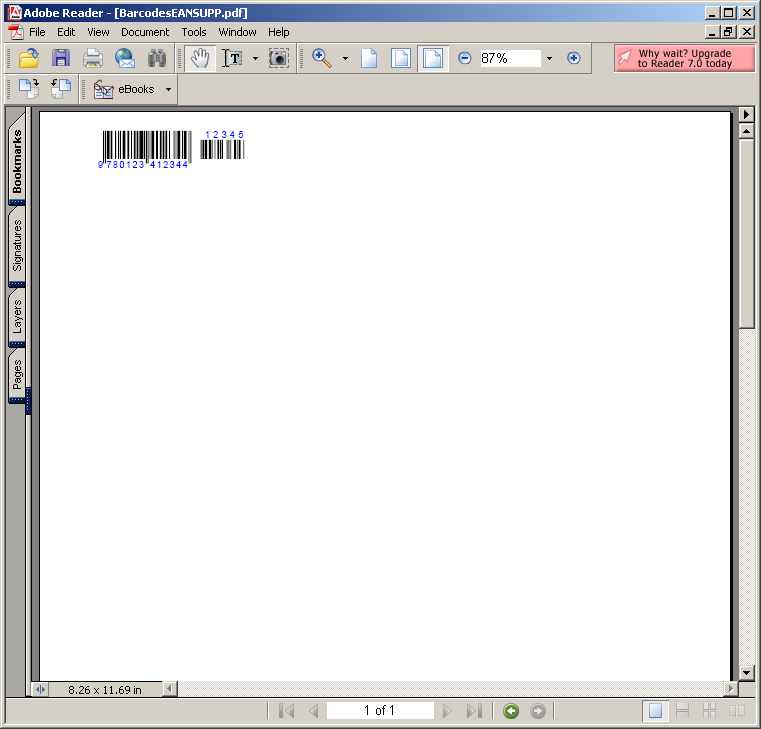This screenshot has height=729, width=761.
Task: Toggle Fit Width page view
Action: tap(432, 58)
